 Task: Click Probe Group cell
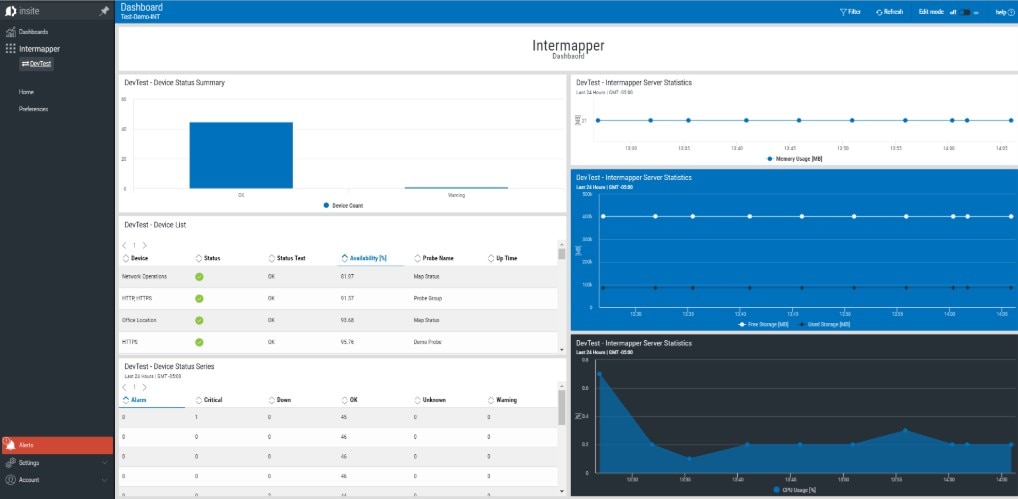point(428,298)
